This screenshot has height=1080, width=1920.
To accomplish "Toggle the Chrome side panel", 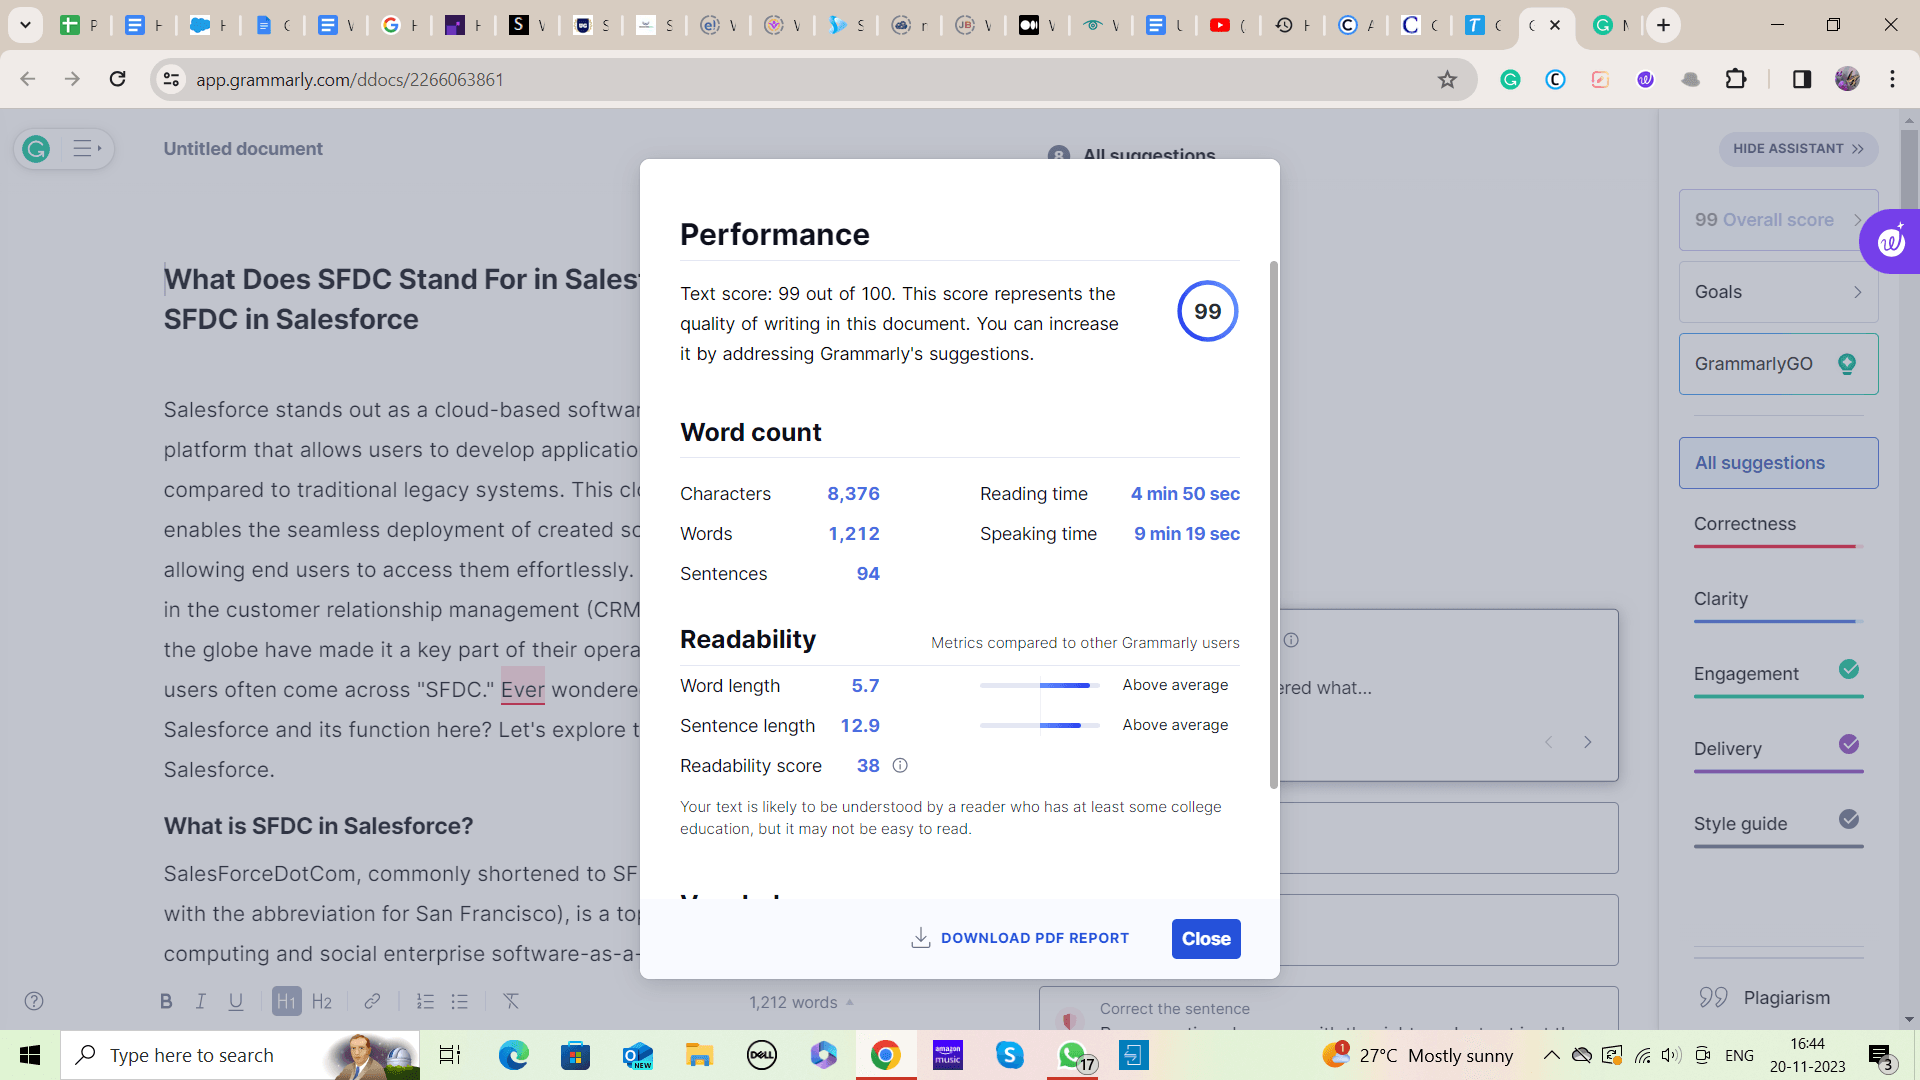I will click(1802, 80).
